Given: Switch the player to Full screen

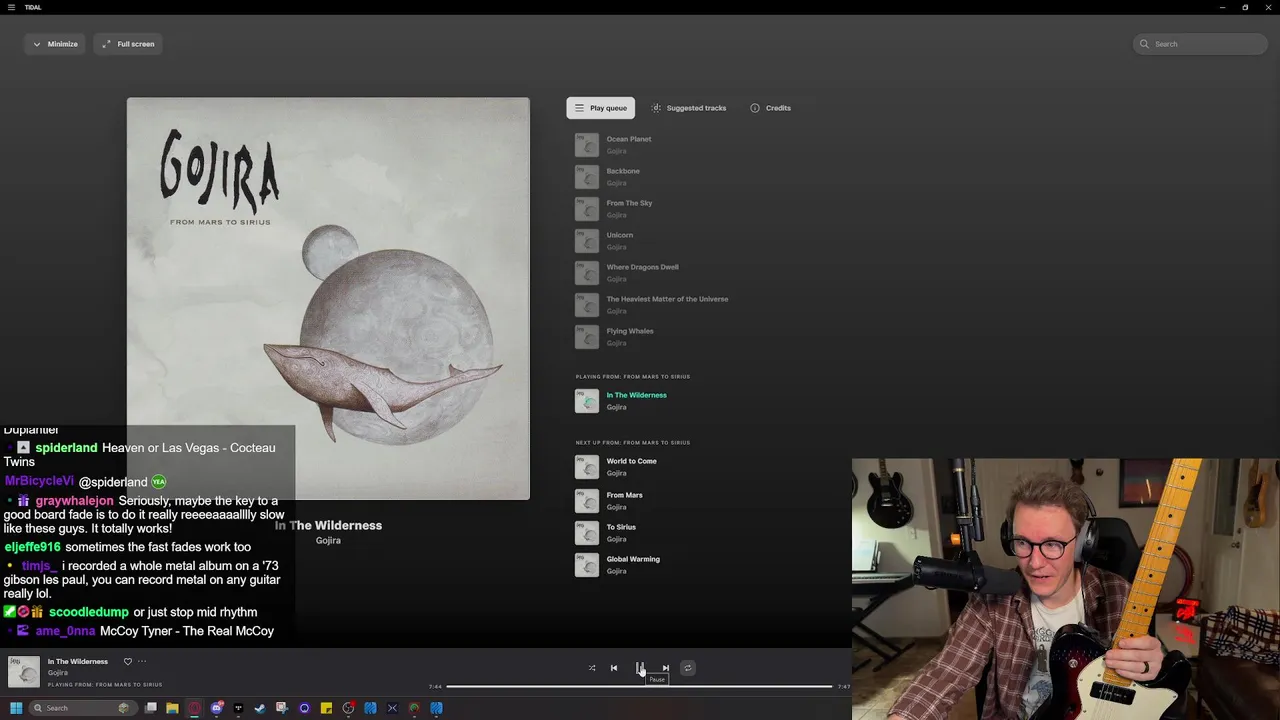Looking at the screenshot, I should click(x=128, y=44).
